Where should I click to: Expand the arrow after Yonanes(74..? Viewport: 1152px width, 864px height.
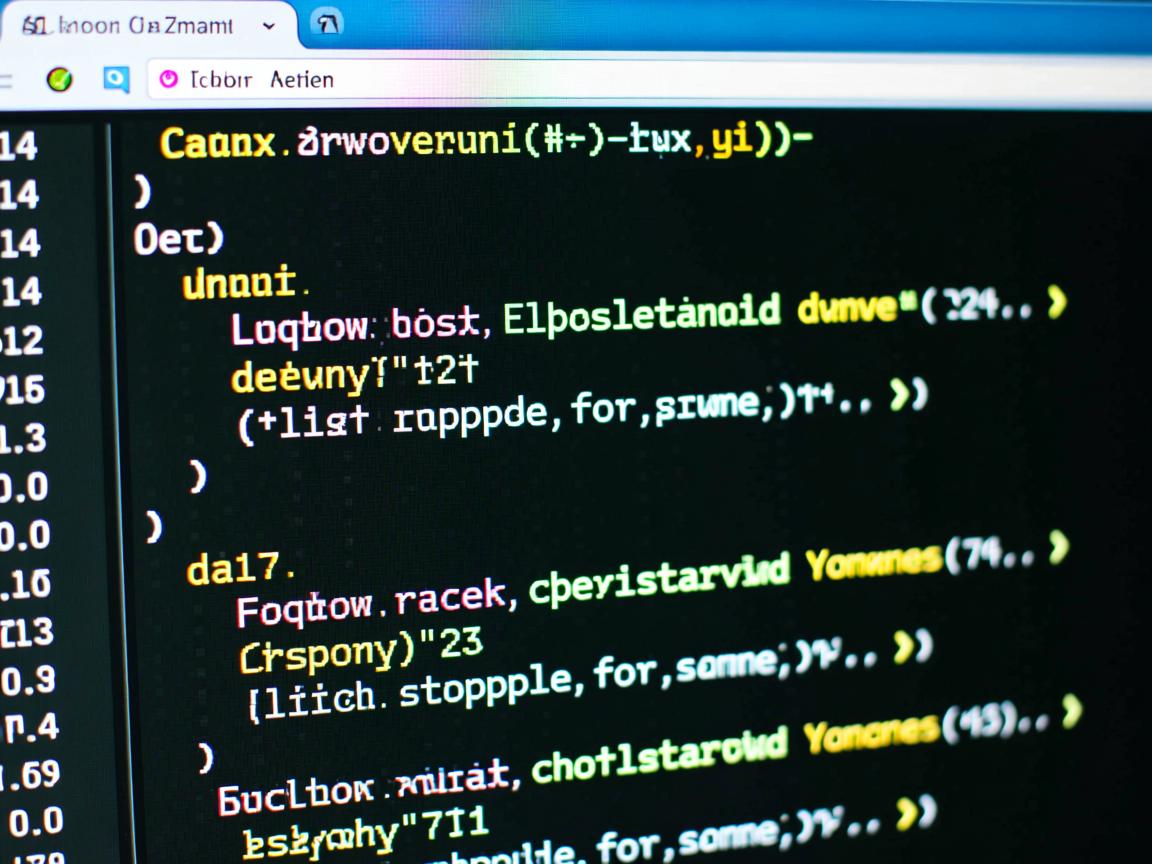click(x=1059, y=547)
